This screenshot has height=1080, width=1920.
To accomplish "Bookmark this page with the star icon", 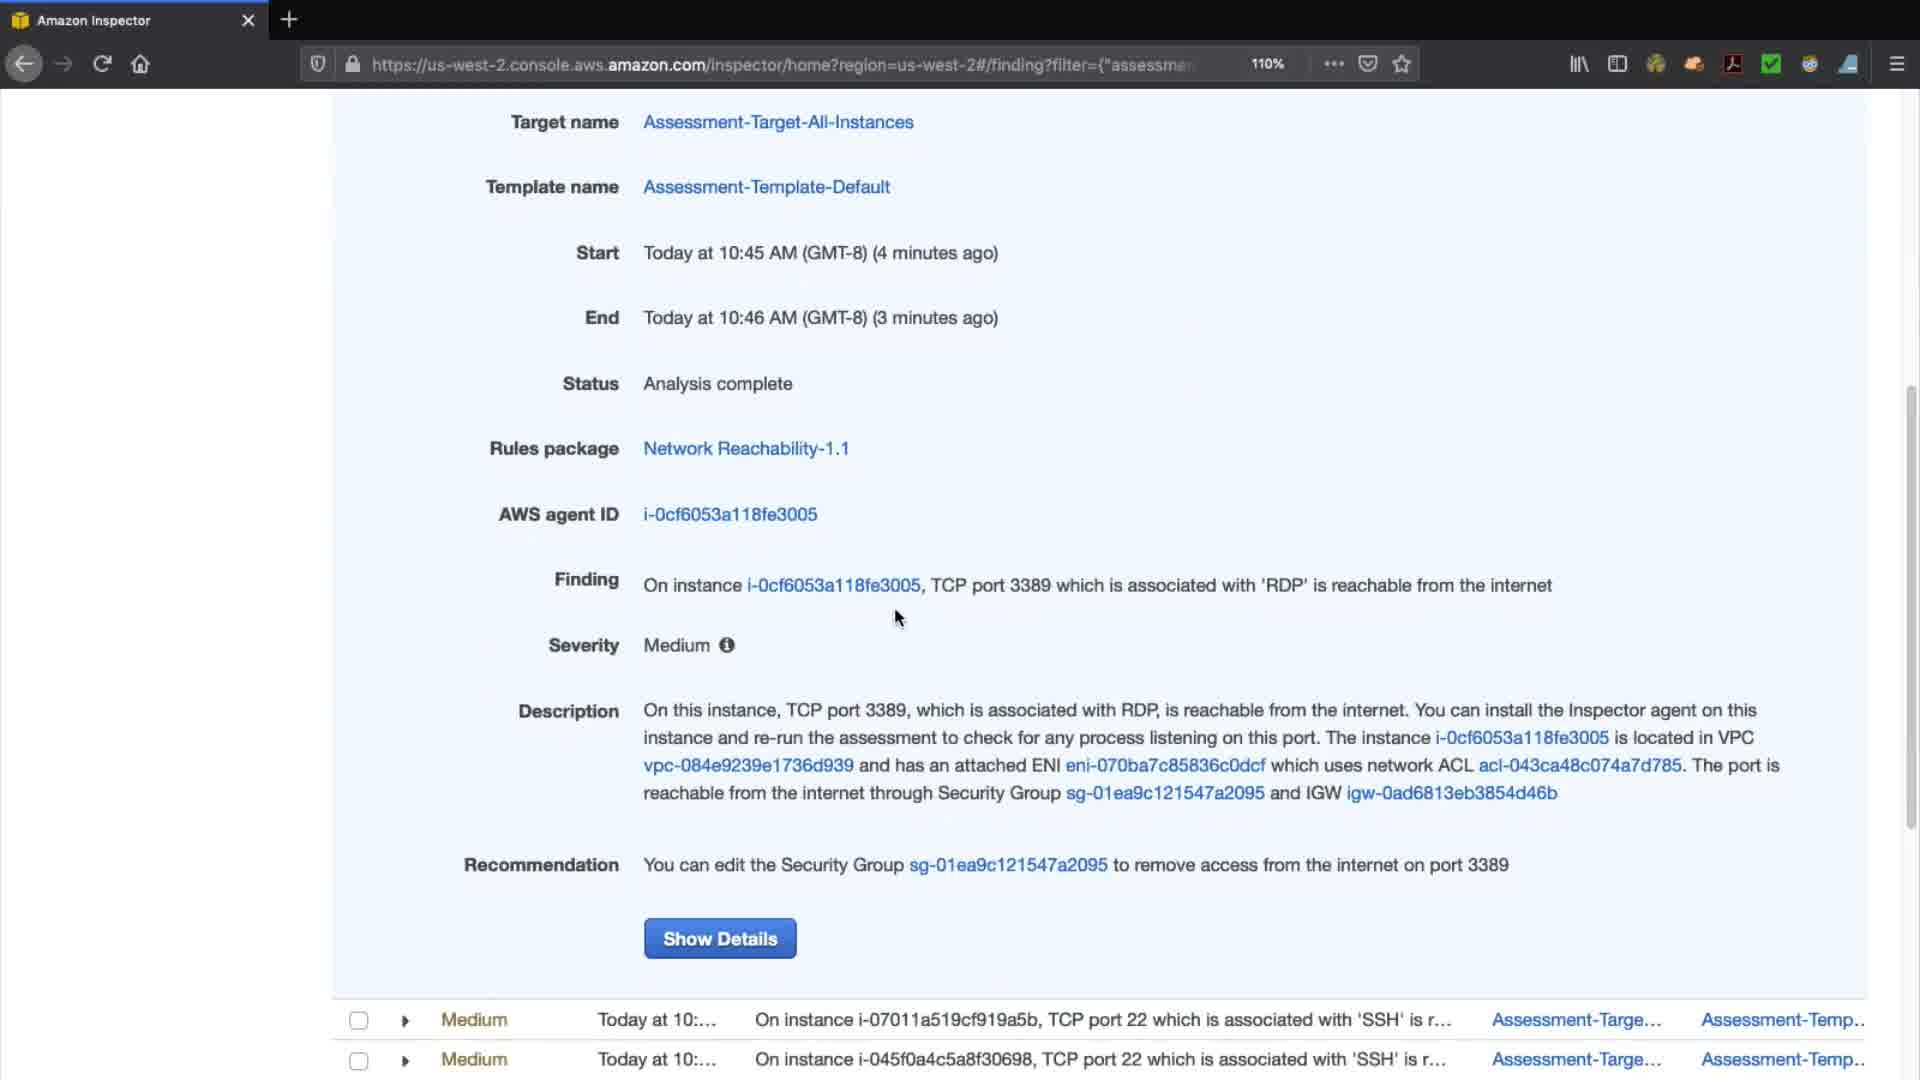I will (x=1402, y=64).
